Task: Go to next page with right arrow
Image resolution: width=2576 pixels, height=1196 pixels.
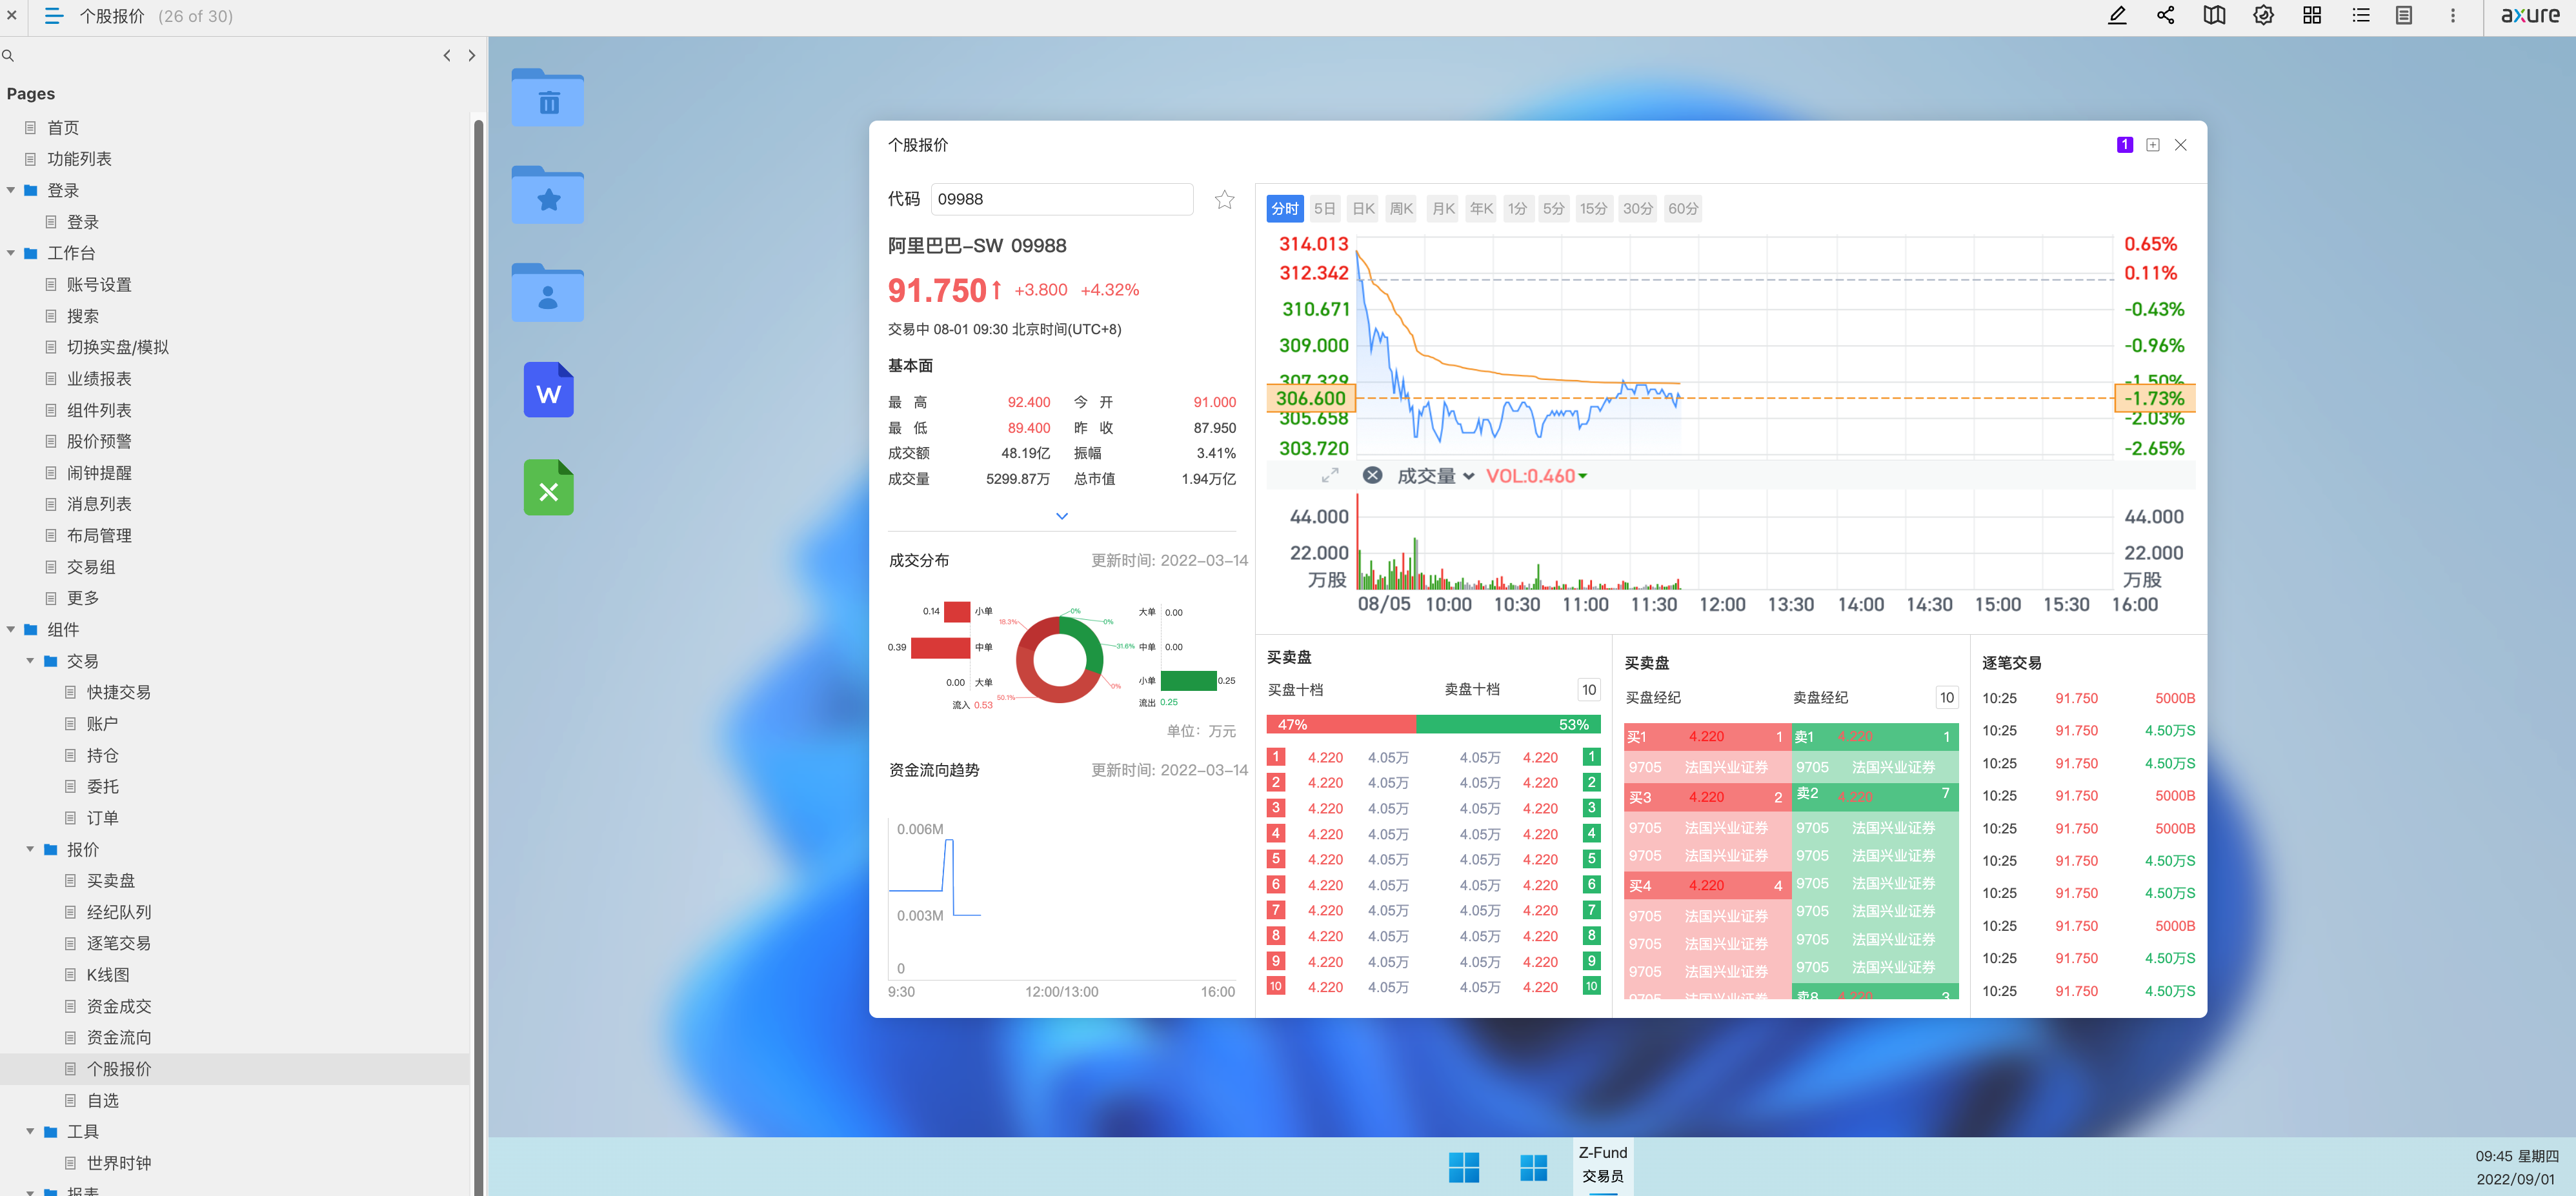Action: [x=472, y=56]
